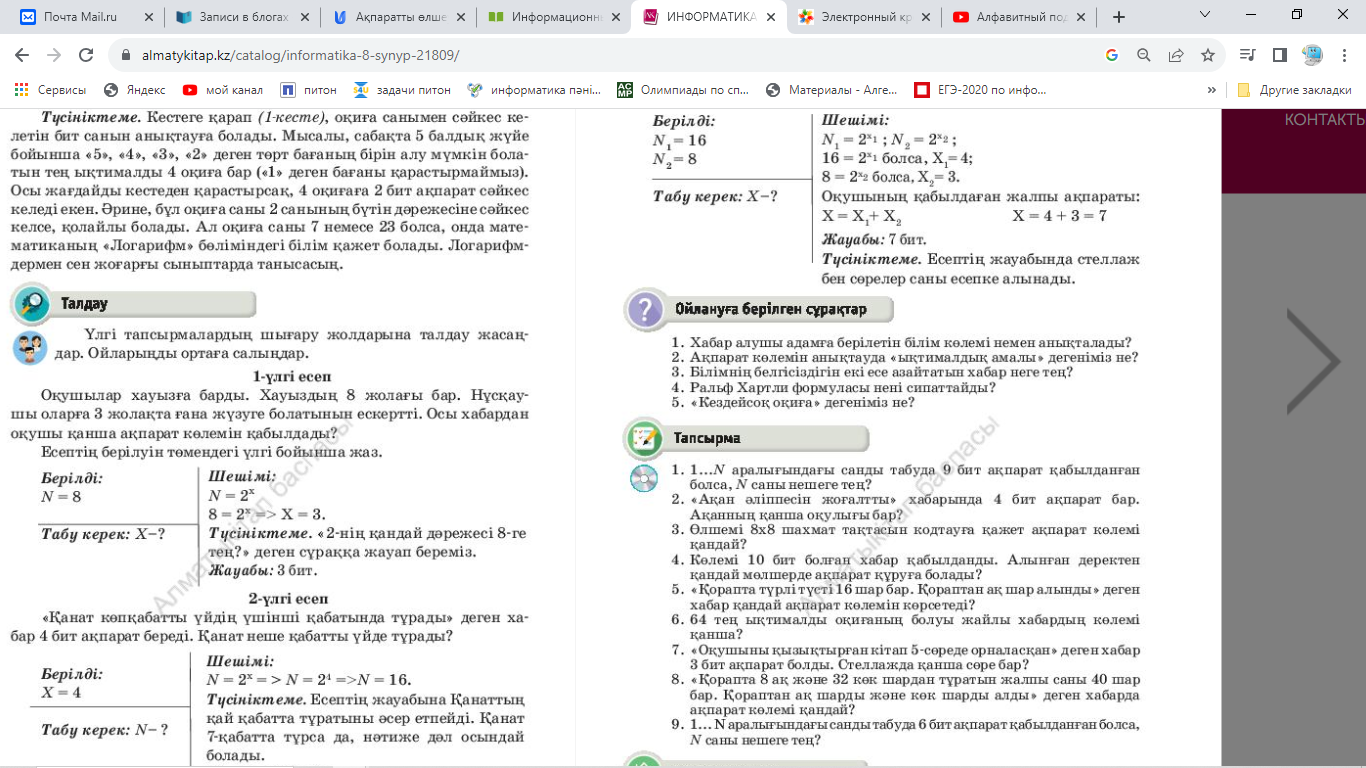Go forward with the browser arrow
Screen dimensions: 1366x768
54,55
